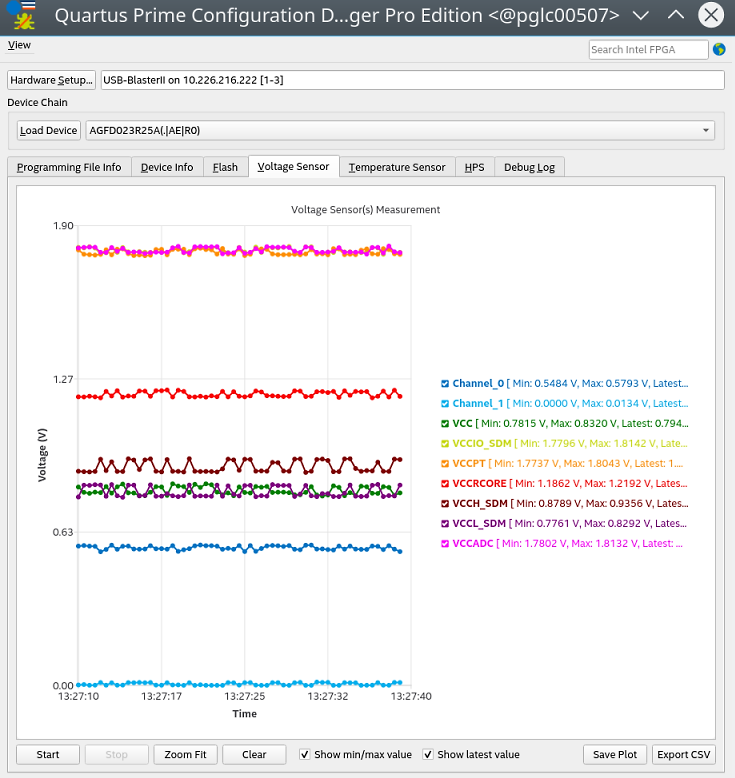Switch to the Temperature Sensor tab
The width and height of the screenshot is (735, 778).
coord(397,167)
